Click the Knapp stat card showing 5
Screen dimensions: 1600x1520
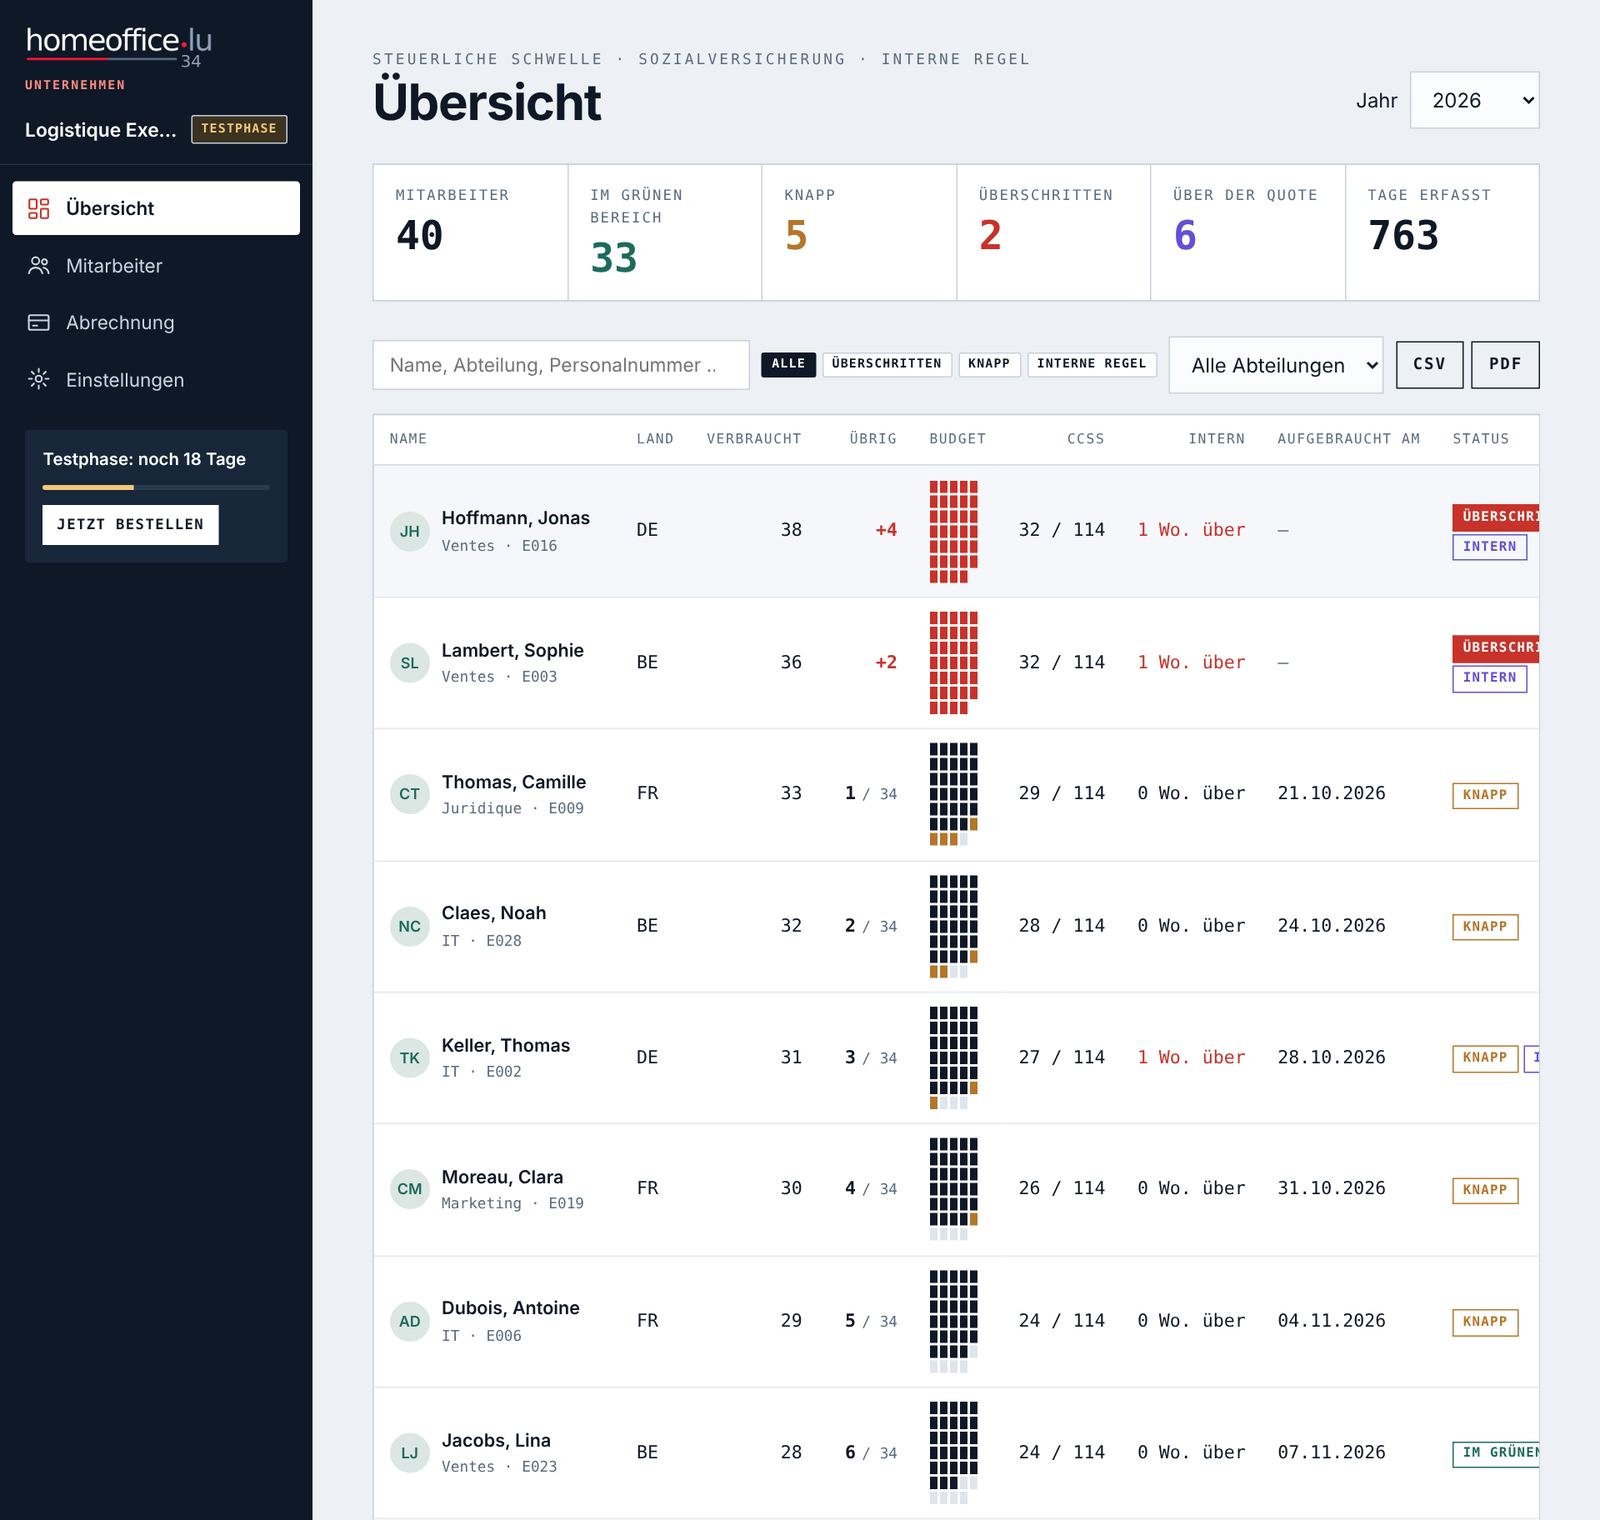[859, 232]
